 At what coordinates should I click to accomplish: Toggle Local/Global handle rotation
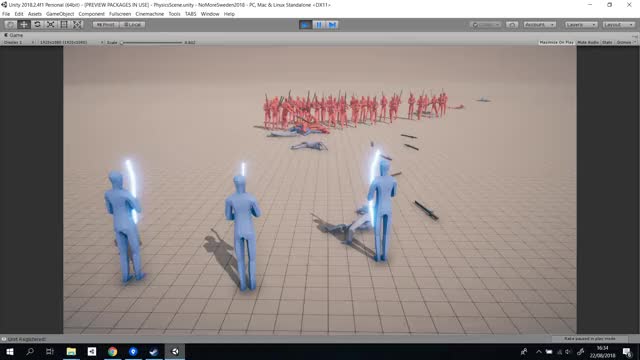tap(132, 24)
